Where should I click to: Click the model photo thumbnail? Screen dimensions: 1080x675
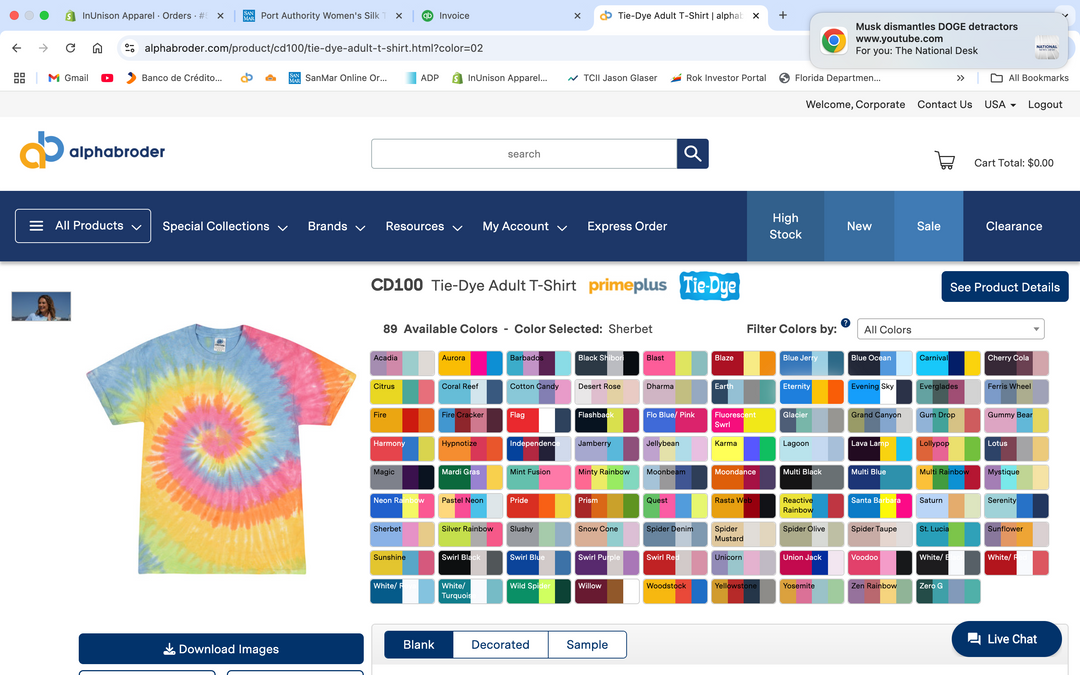pyautogui.click(x=41, y=307)
